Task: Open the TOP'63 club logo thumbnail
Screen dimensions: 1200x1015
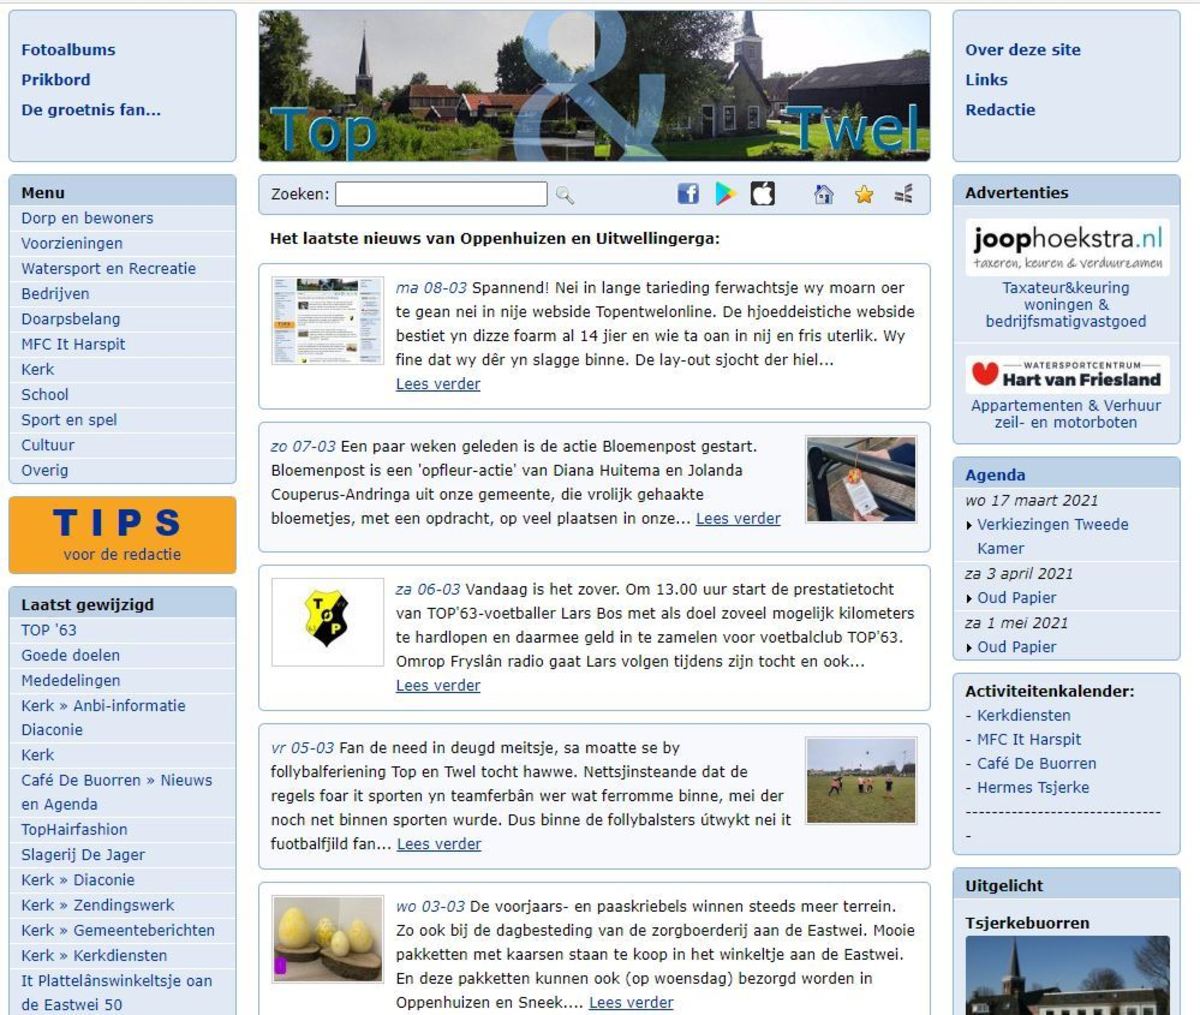Action: tap(327, 622)
